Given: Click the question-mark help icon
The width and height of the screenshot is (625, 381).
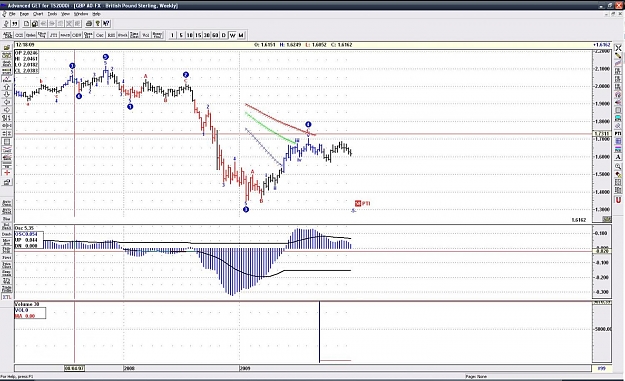Looking at the screenshot, I should 98,24.
